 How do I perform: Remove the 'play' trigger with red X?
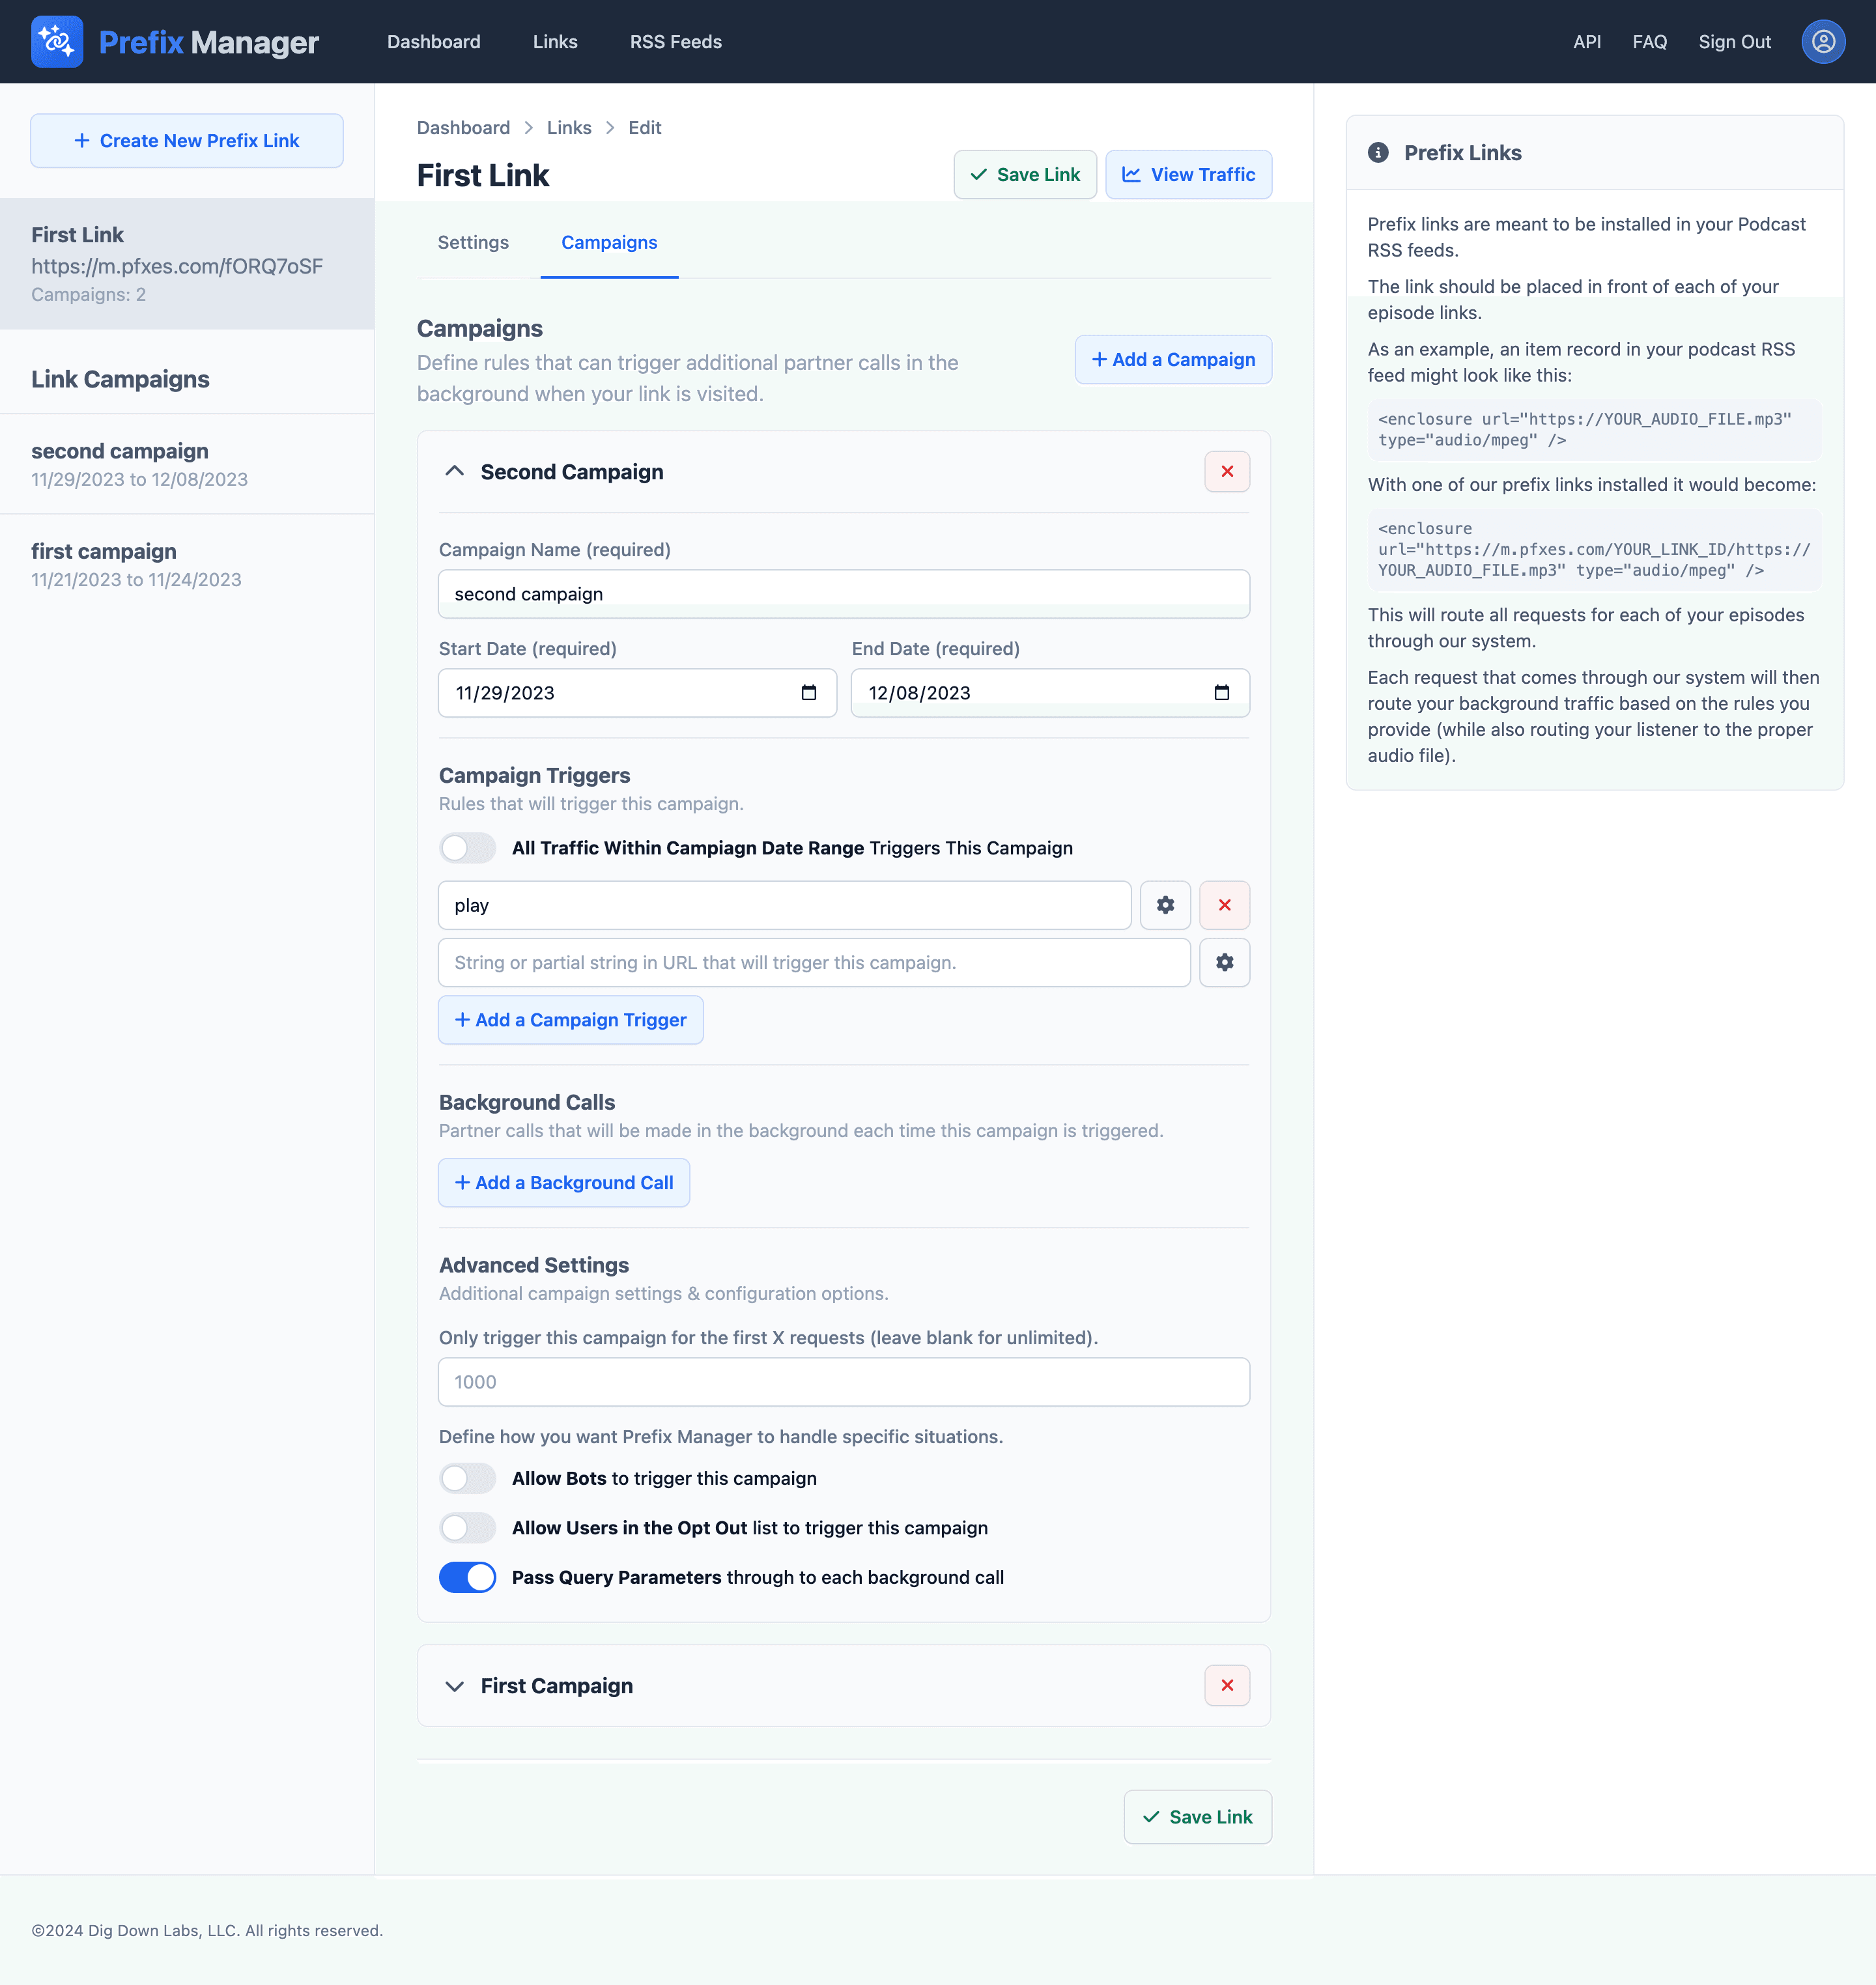click(x=1224, y=905)
